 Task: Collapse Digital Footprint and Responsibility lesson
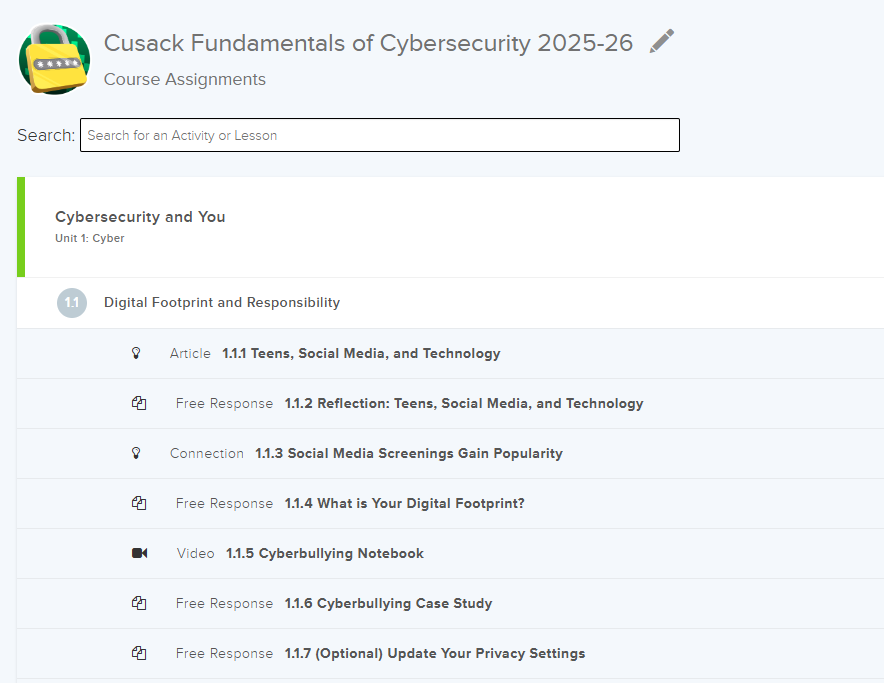(222, 302)
